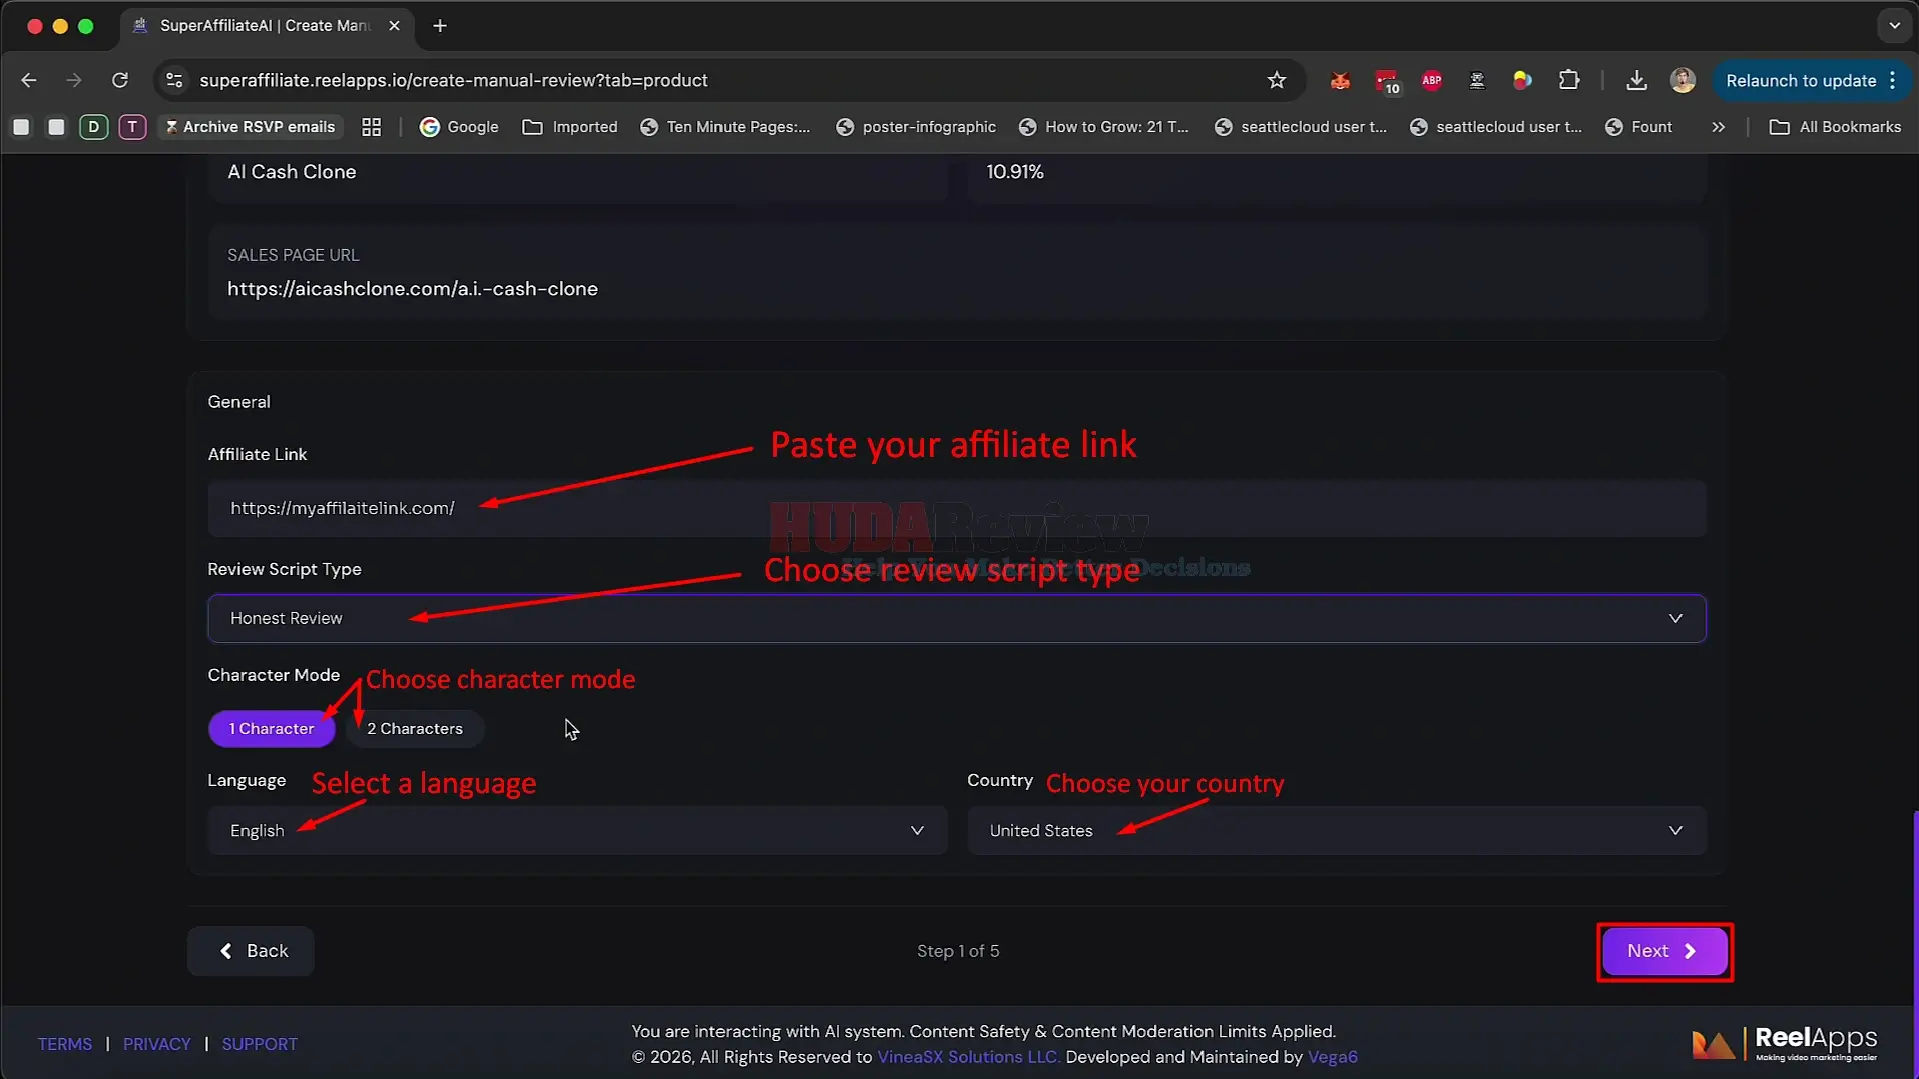Open the Google bookmark
The width and height of the screenshot is (1919, 1079).
pyautogui.click(x=459, y=127)
